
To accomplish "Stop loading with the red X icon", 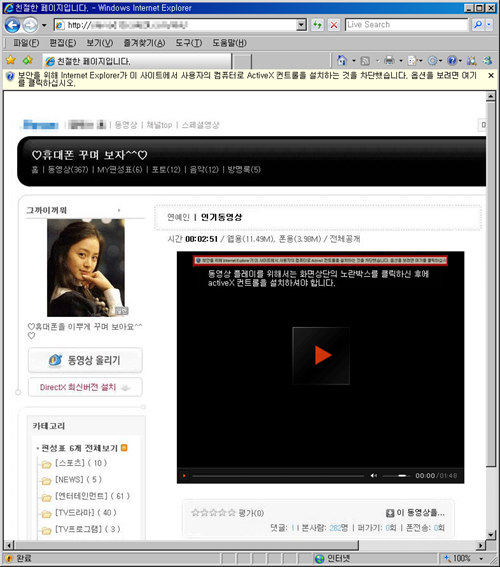I will (x=334, y=25).
